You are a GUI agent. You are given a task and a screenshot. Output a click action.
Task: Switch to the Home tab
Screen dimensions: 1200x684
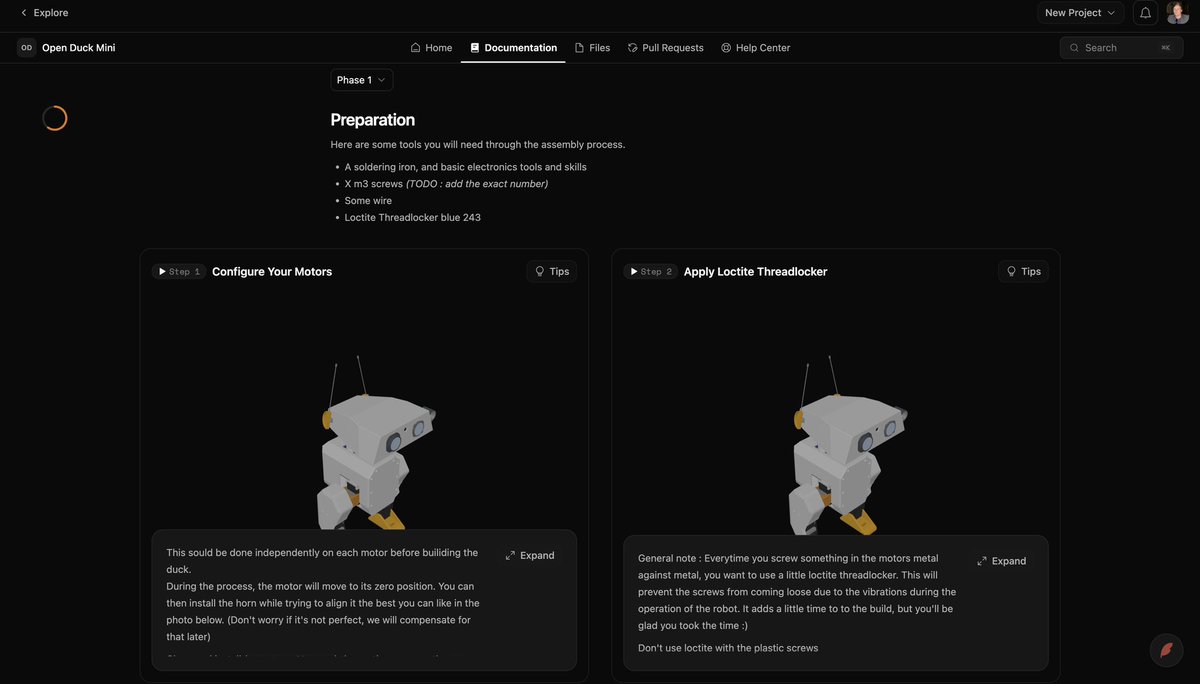[431, 47]
